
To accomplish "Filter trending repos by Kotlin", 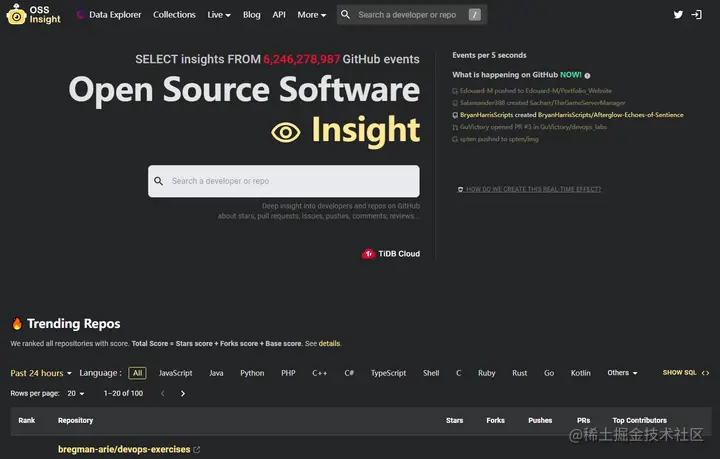I will pyautogui.click(x=580, y=373).
